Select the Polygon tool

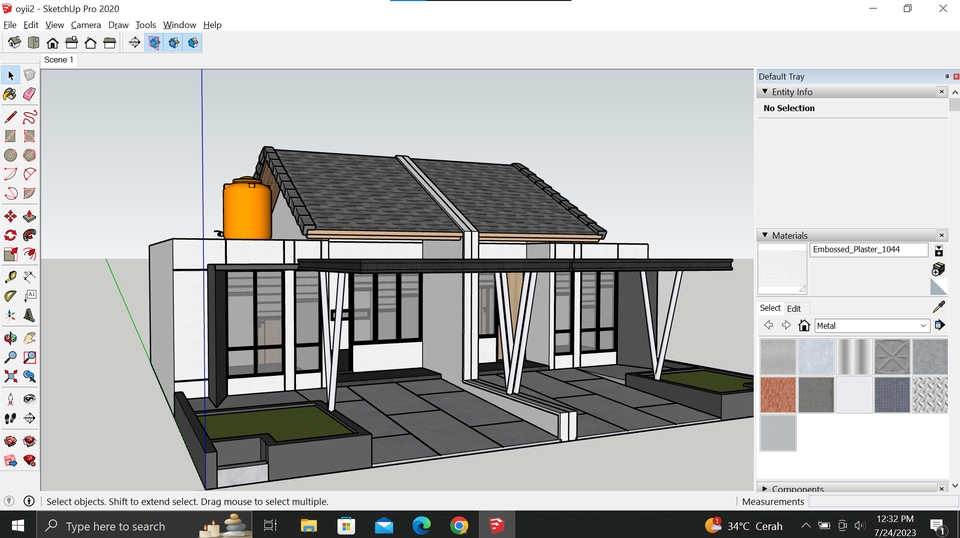click(29, 155)
